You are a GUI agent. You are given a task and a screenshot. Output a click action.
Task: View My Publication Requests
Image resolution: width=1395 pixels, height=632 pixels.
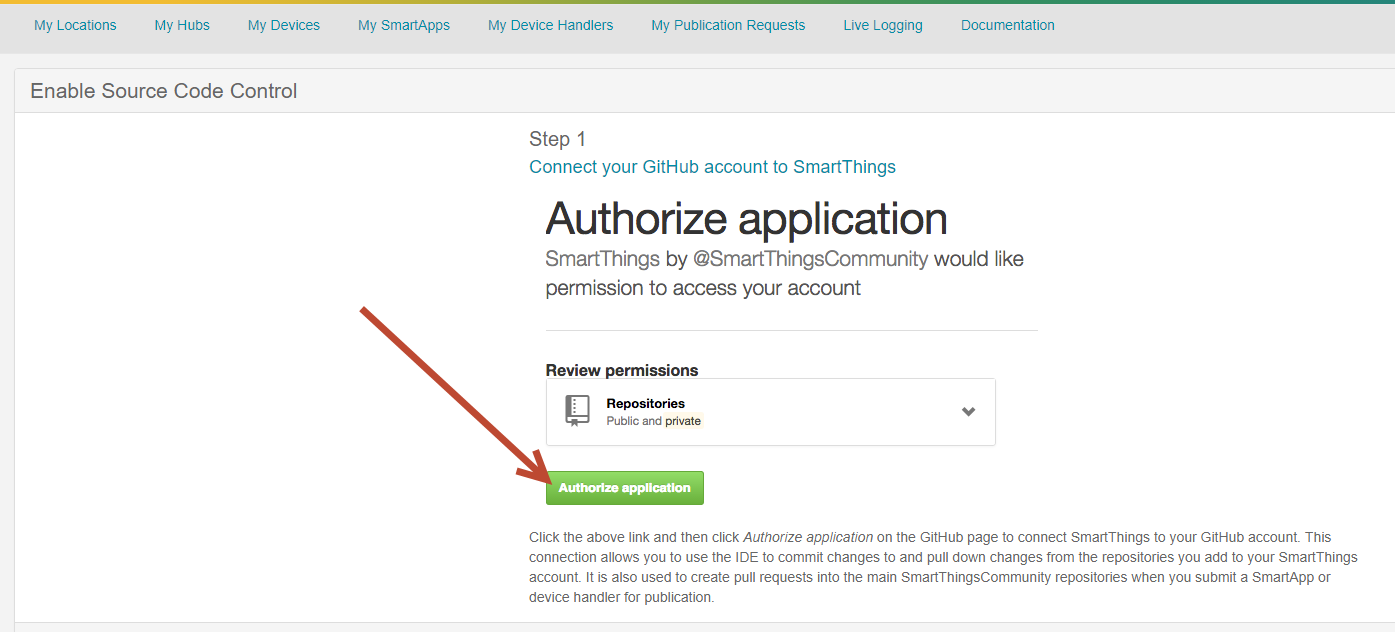(728, 25)
